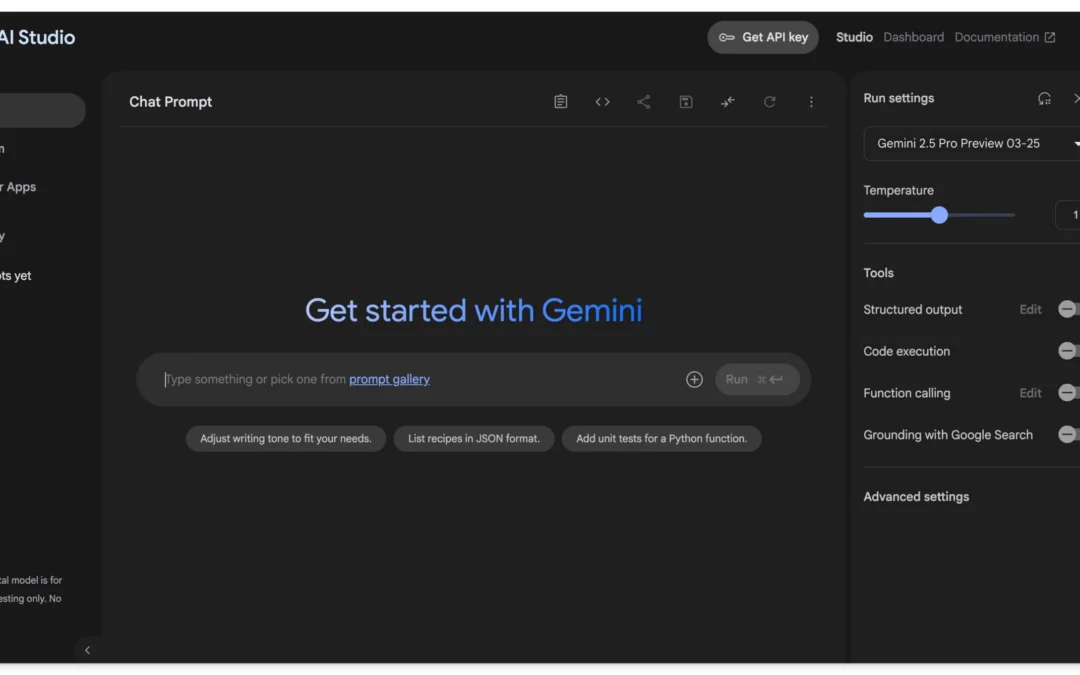Viewport: 1080px width, 675px height.
Task: Turn on Grounding with Google Search
Action: tap(1069, 435)
